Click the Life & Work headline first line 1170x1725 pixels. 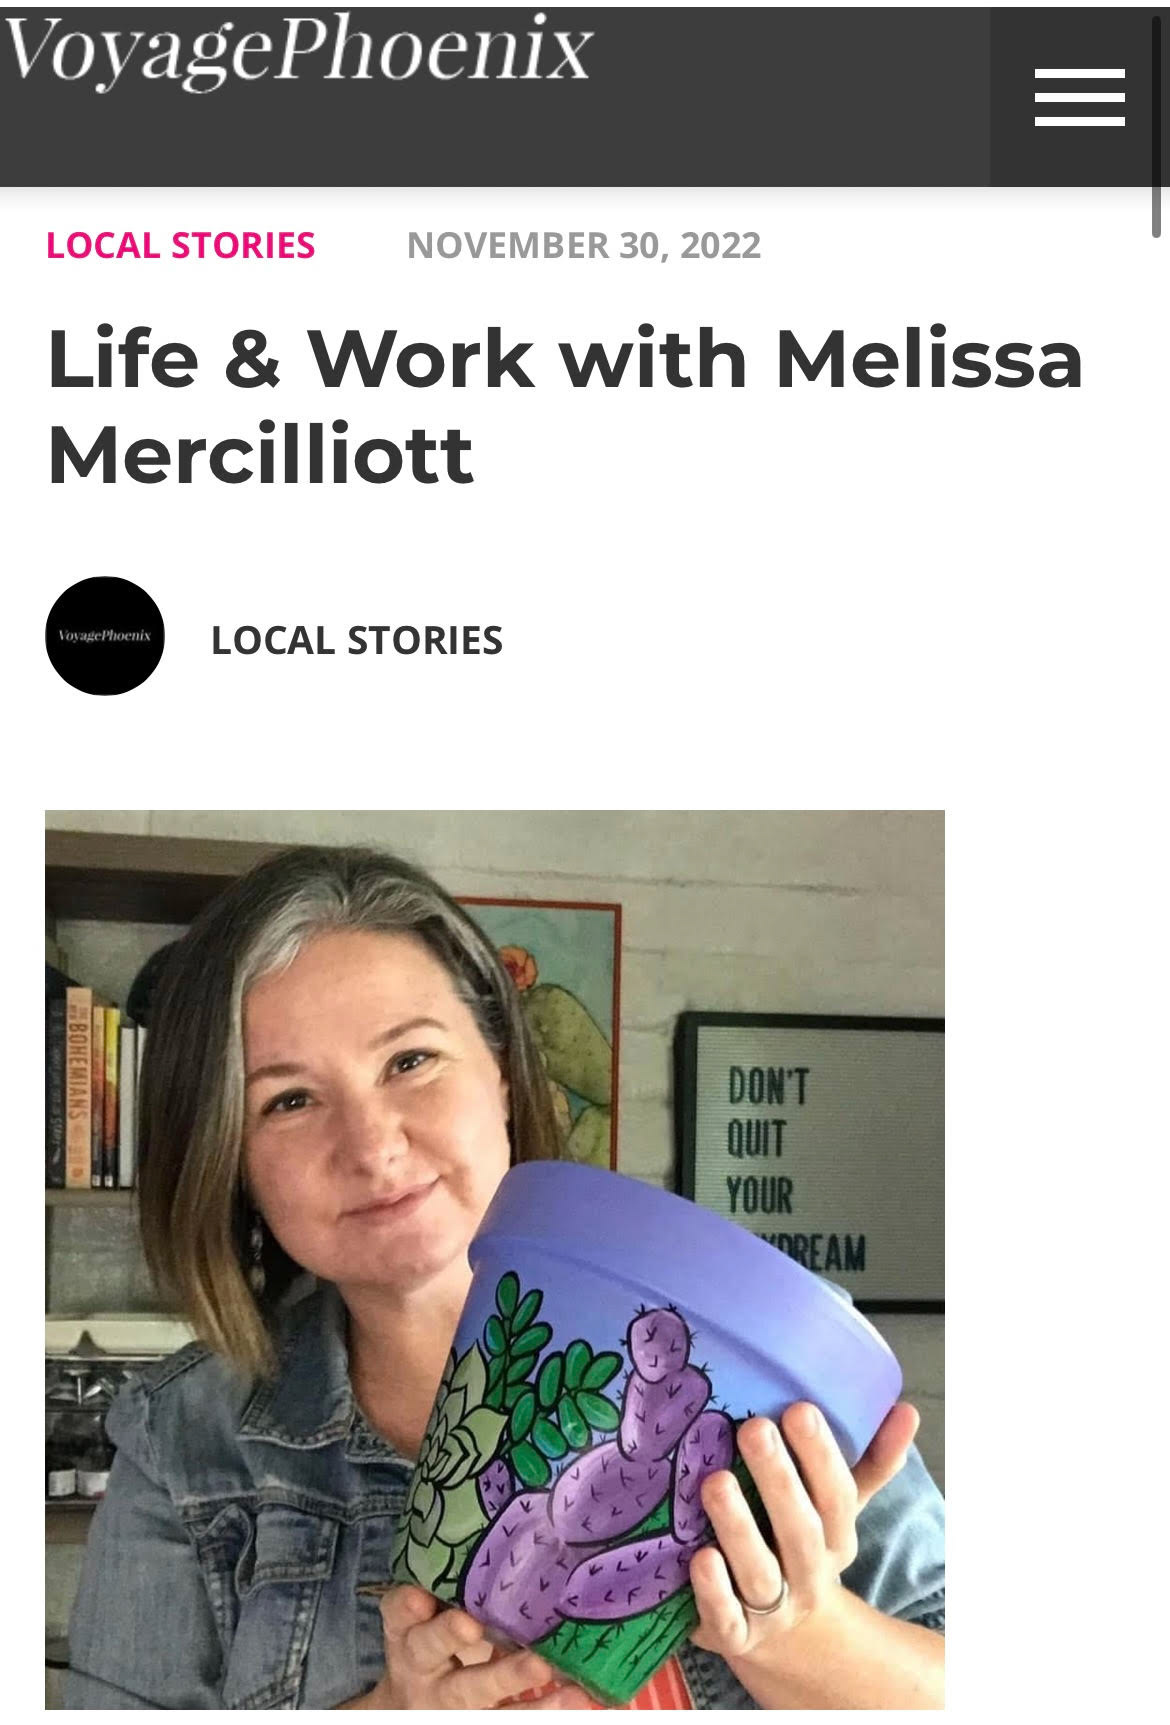[565, 359]
